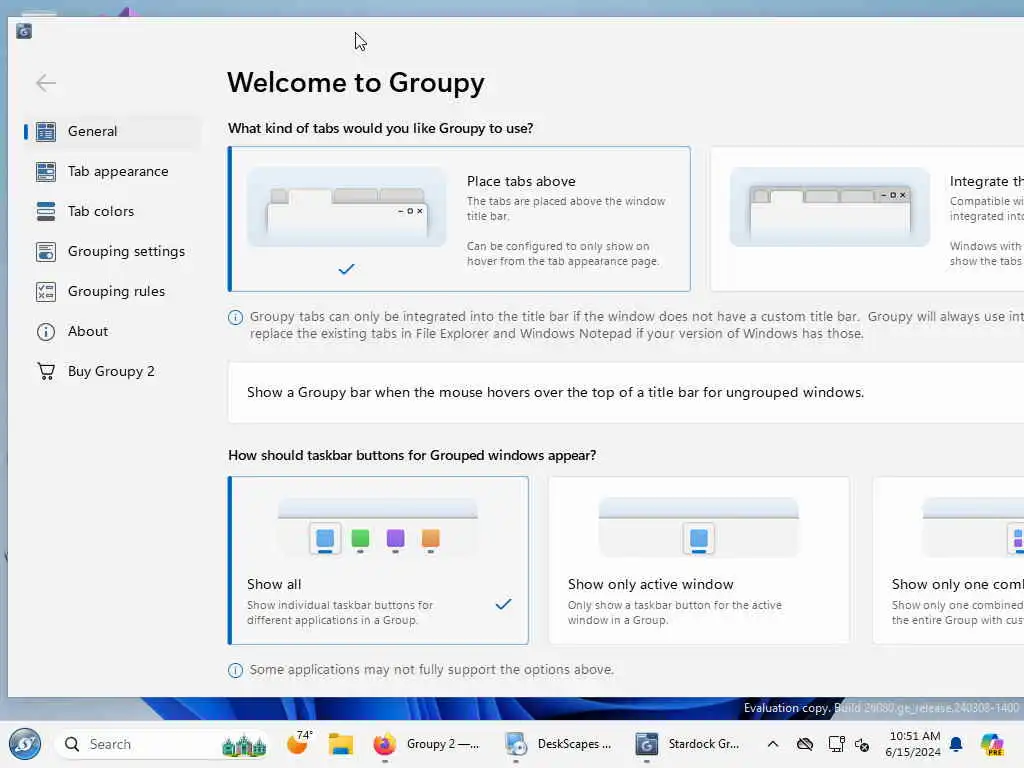Click the Buy Groupy 2 cart icon
The width and height of the screenshot is (1024, 768).
point(46,372)
